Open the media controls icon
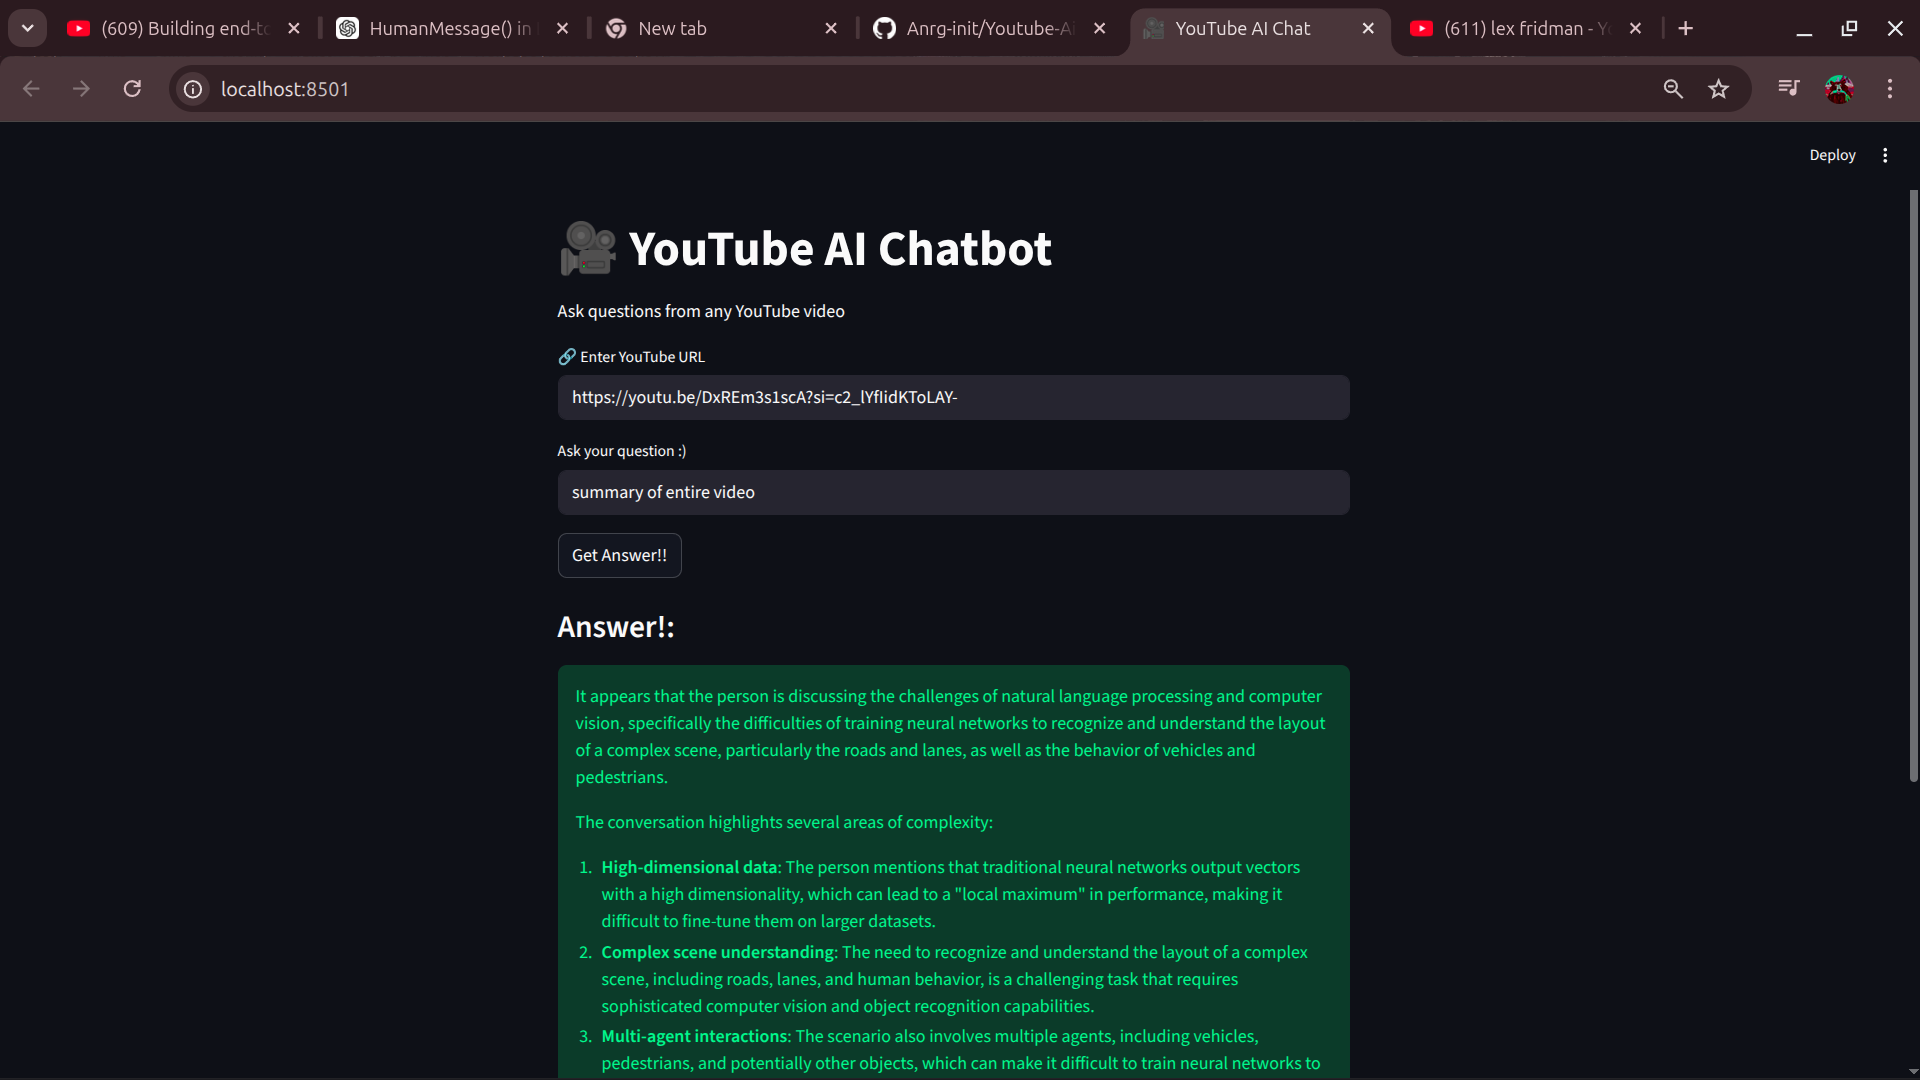 click(x=1789, y=88)
